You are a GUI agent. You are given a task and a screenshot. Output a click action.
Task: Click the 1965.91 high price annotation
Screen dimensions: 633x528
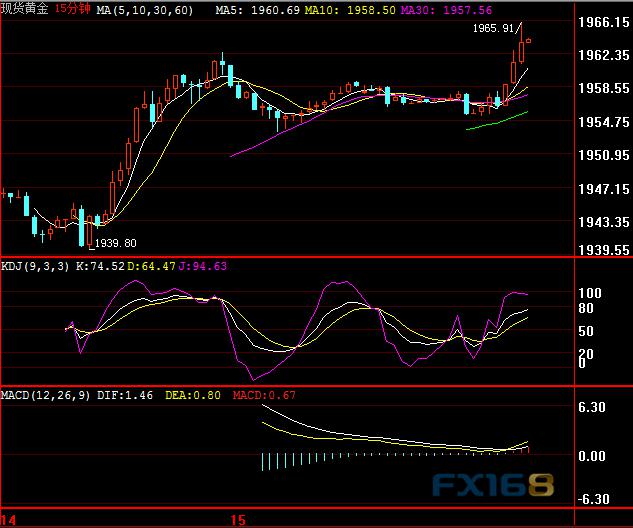[x=493, y=28]
